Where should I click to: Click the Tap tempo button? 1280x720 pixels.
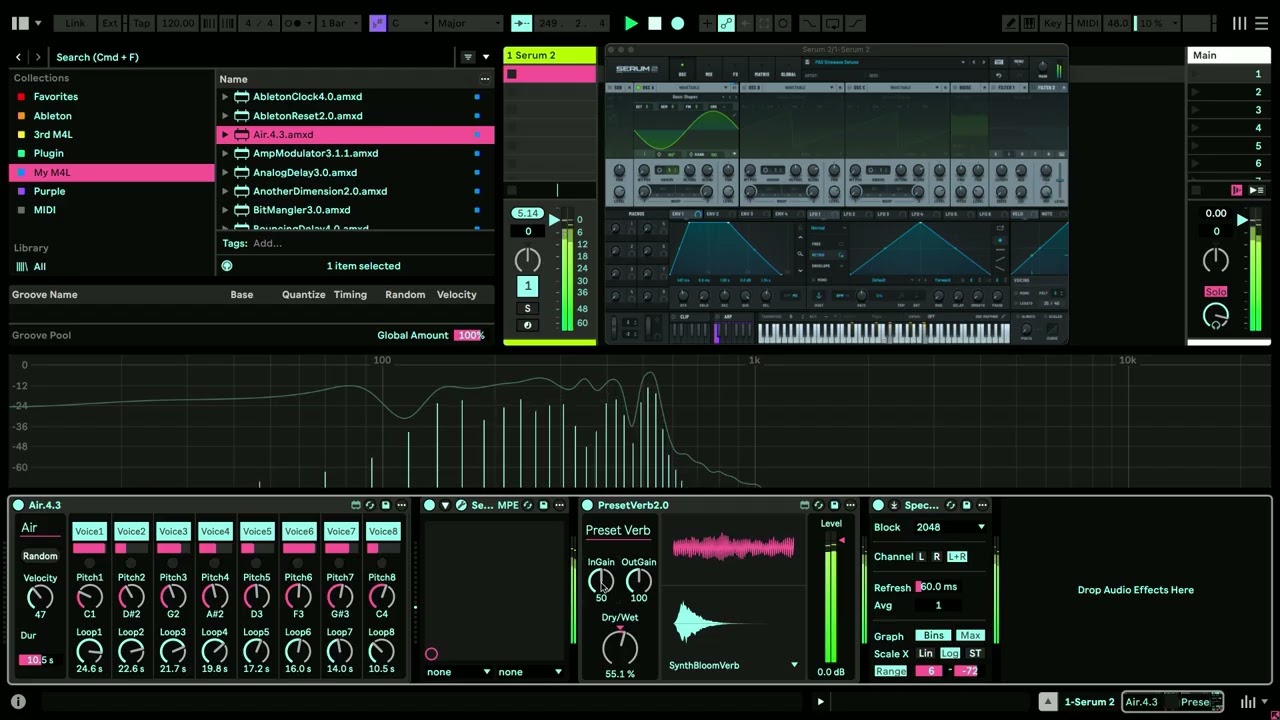(x=141, y=23)
